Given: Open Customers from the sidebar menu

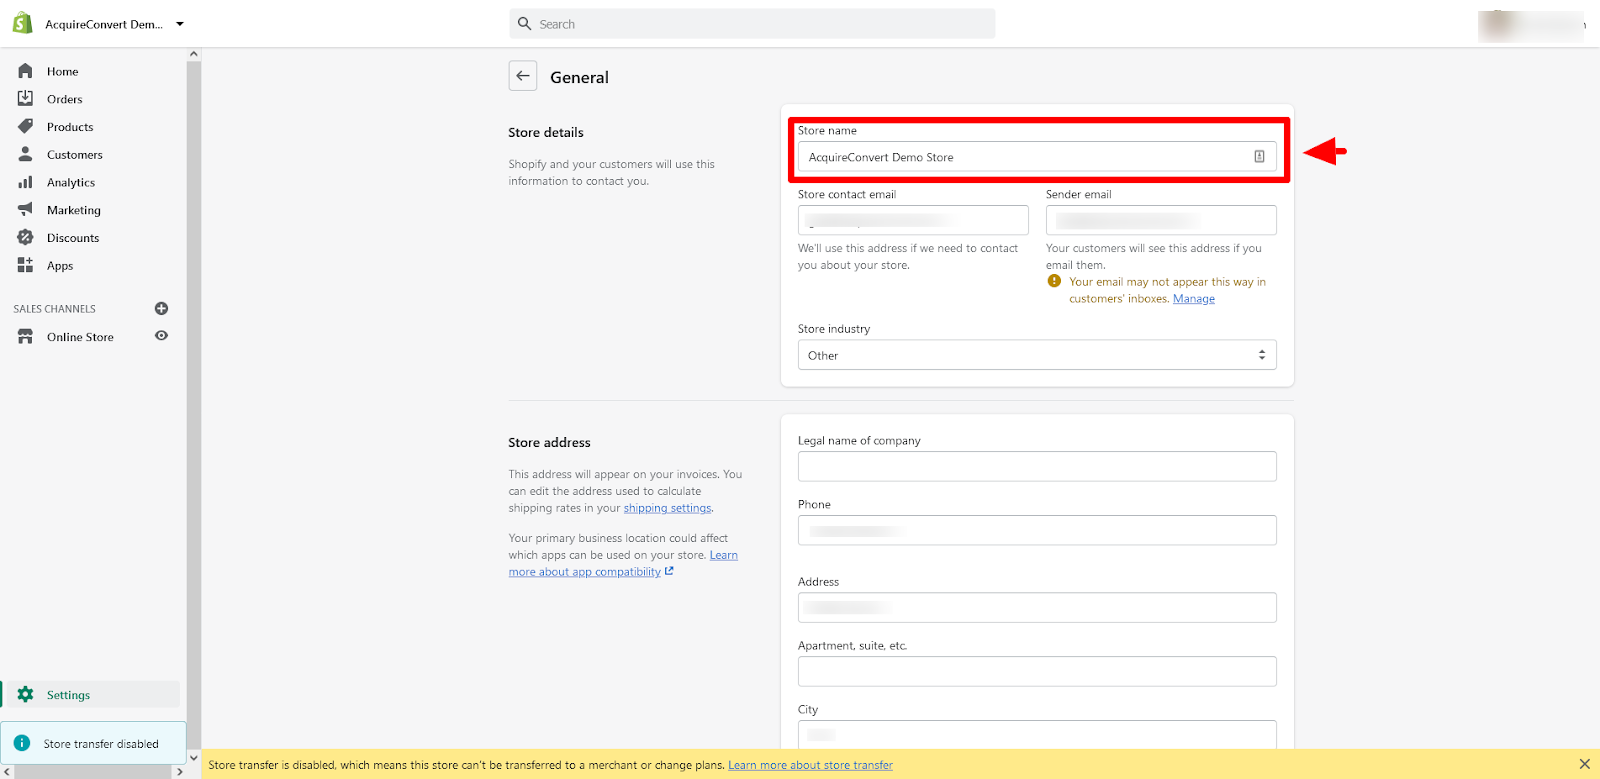Looking at the screenshot, I should pyautogui.click(x=74, y=155).
